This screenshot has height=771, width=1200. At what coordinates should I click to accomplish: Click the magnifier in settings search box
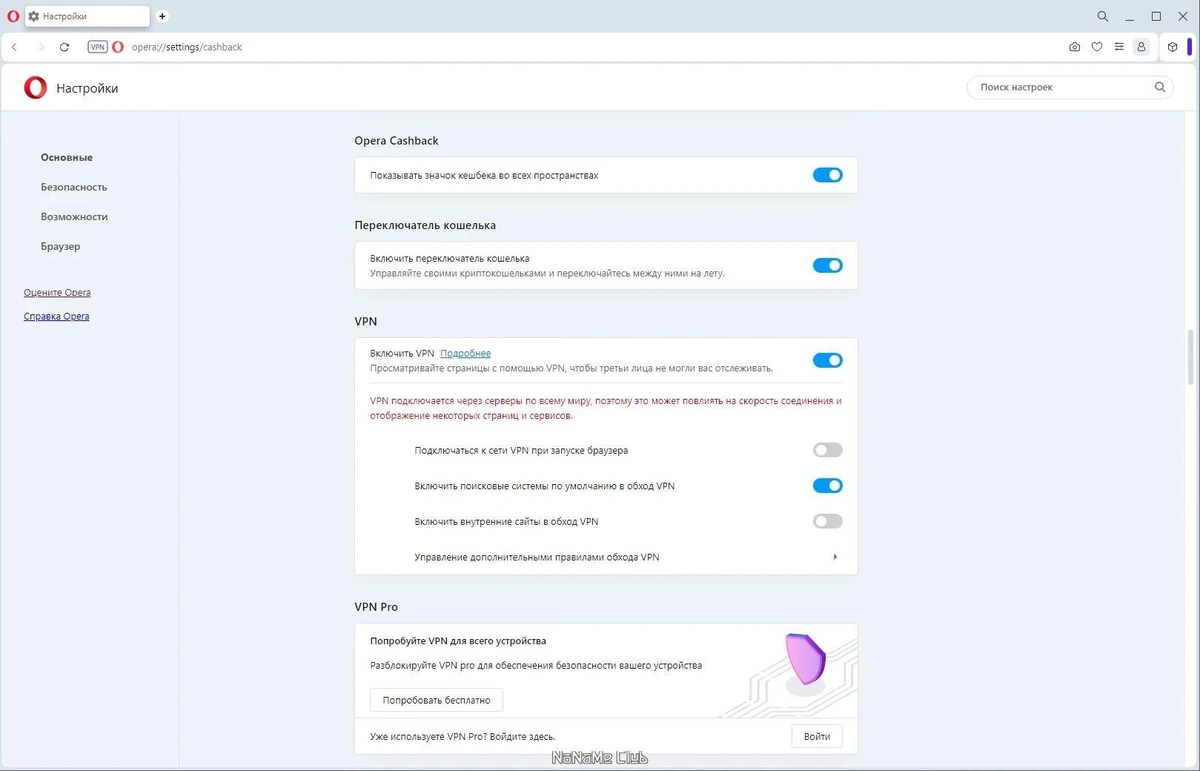coord(1160,87)
